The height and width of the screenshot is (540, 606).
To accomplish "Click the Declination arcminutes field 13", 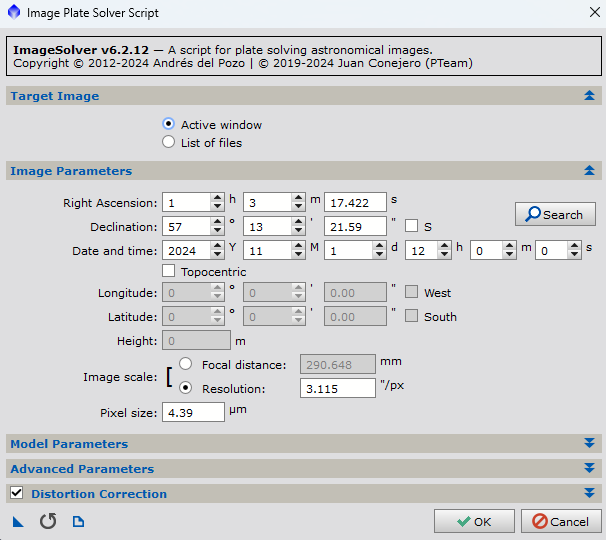I will point(268,226).
